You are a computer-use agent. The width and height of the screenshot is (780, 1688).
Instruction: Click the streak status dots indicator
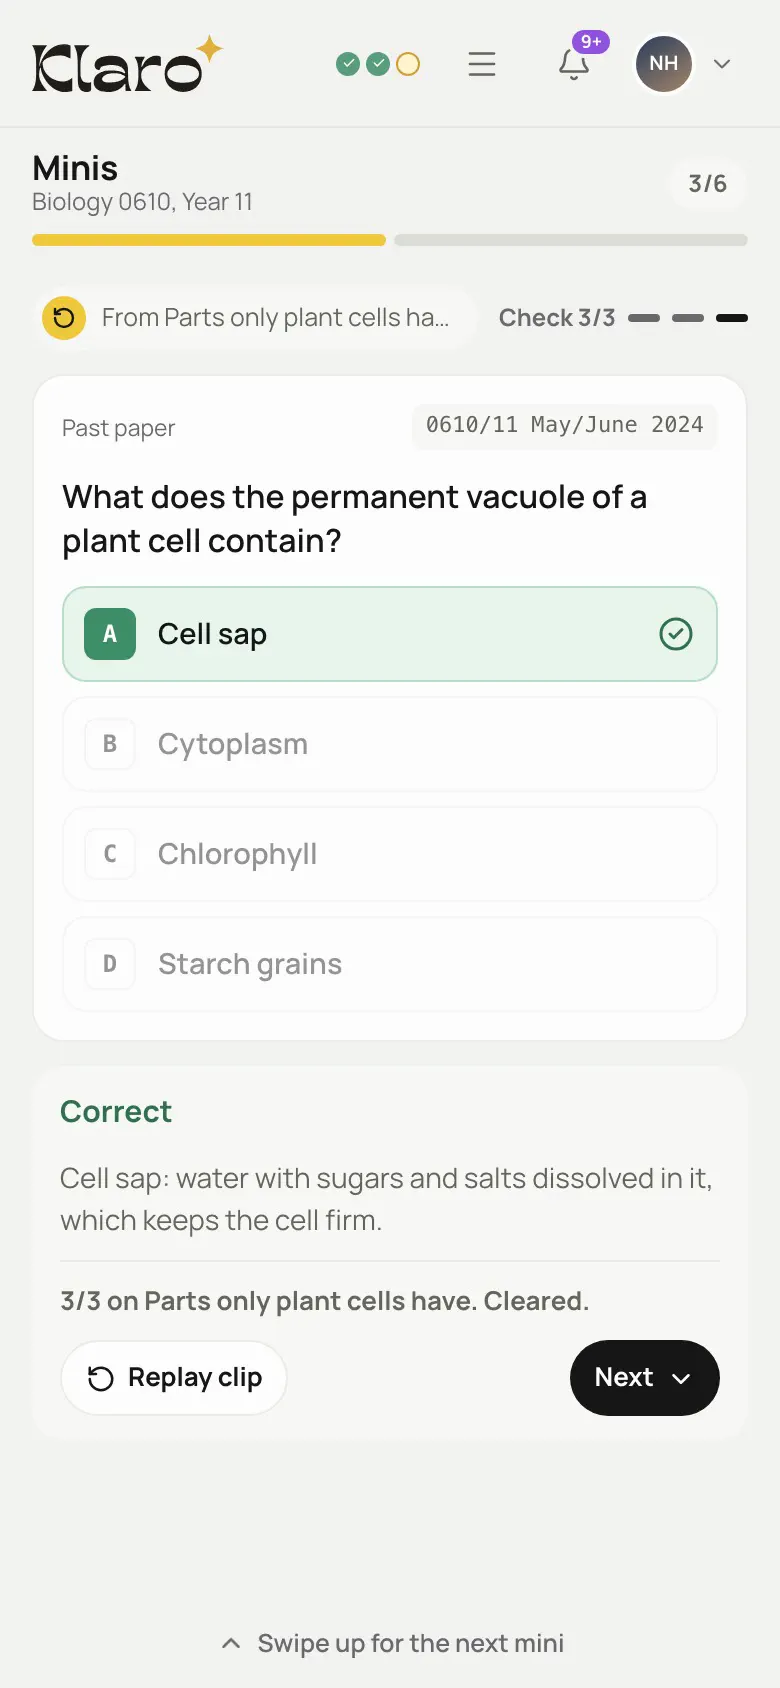tap(378, 64)
